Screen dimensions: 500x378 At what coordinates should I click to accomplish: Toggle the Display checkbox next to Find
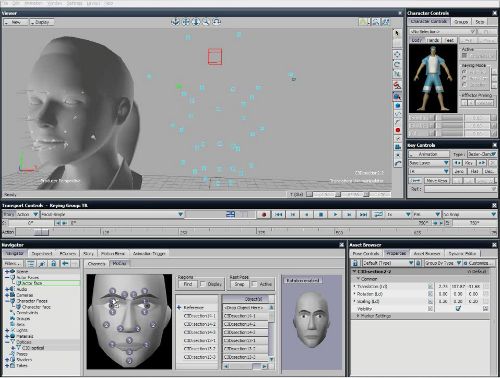[x=202, y=284]
